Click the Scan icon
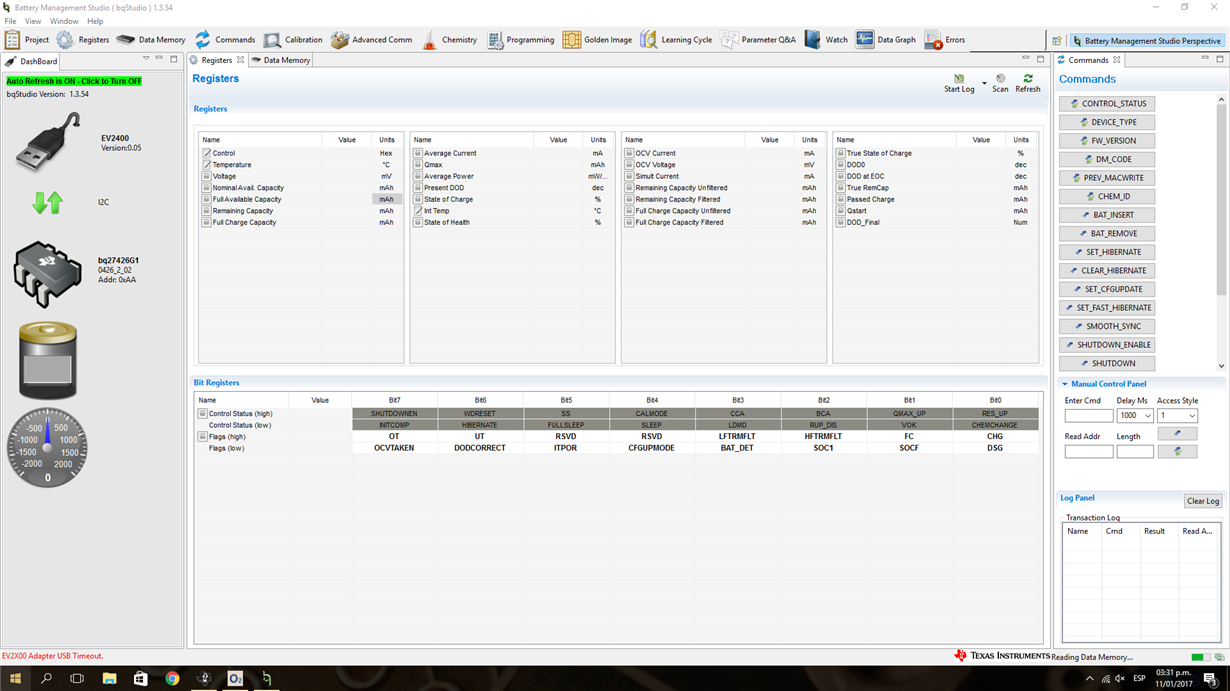1230x691 pixels. coord(1000,79)
